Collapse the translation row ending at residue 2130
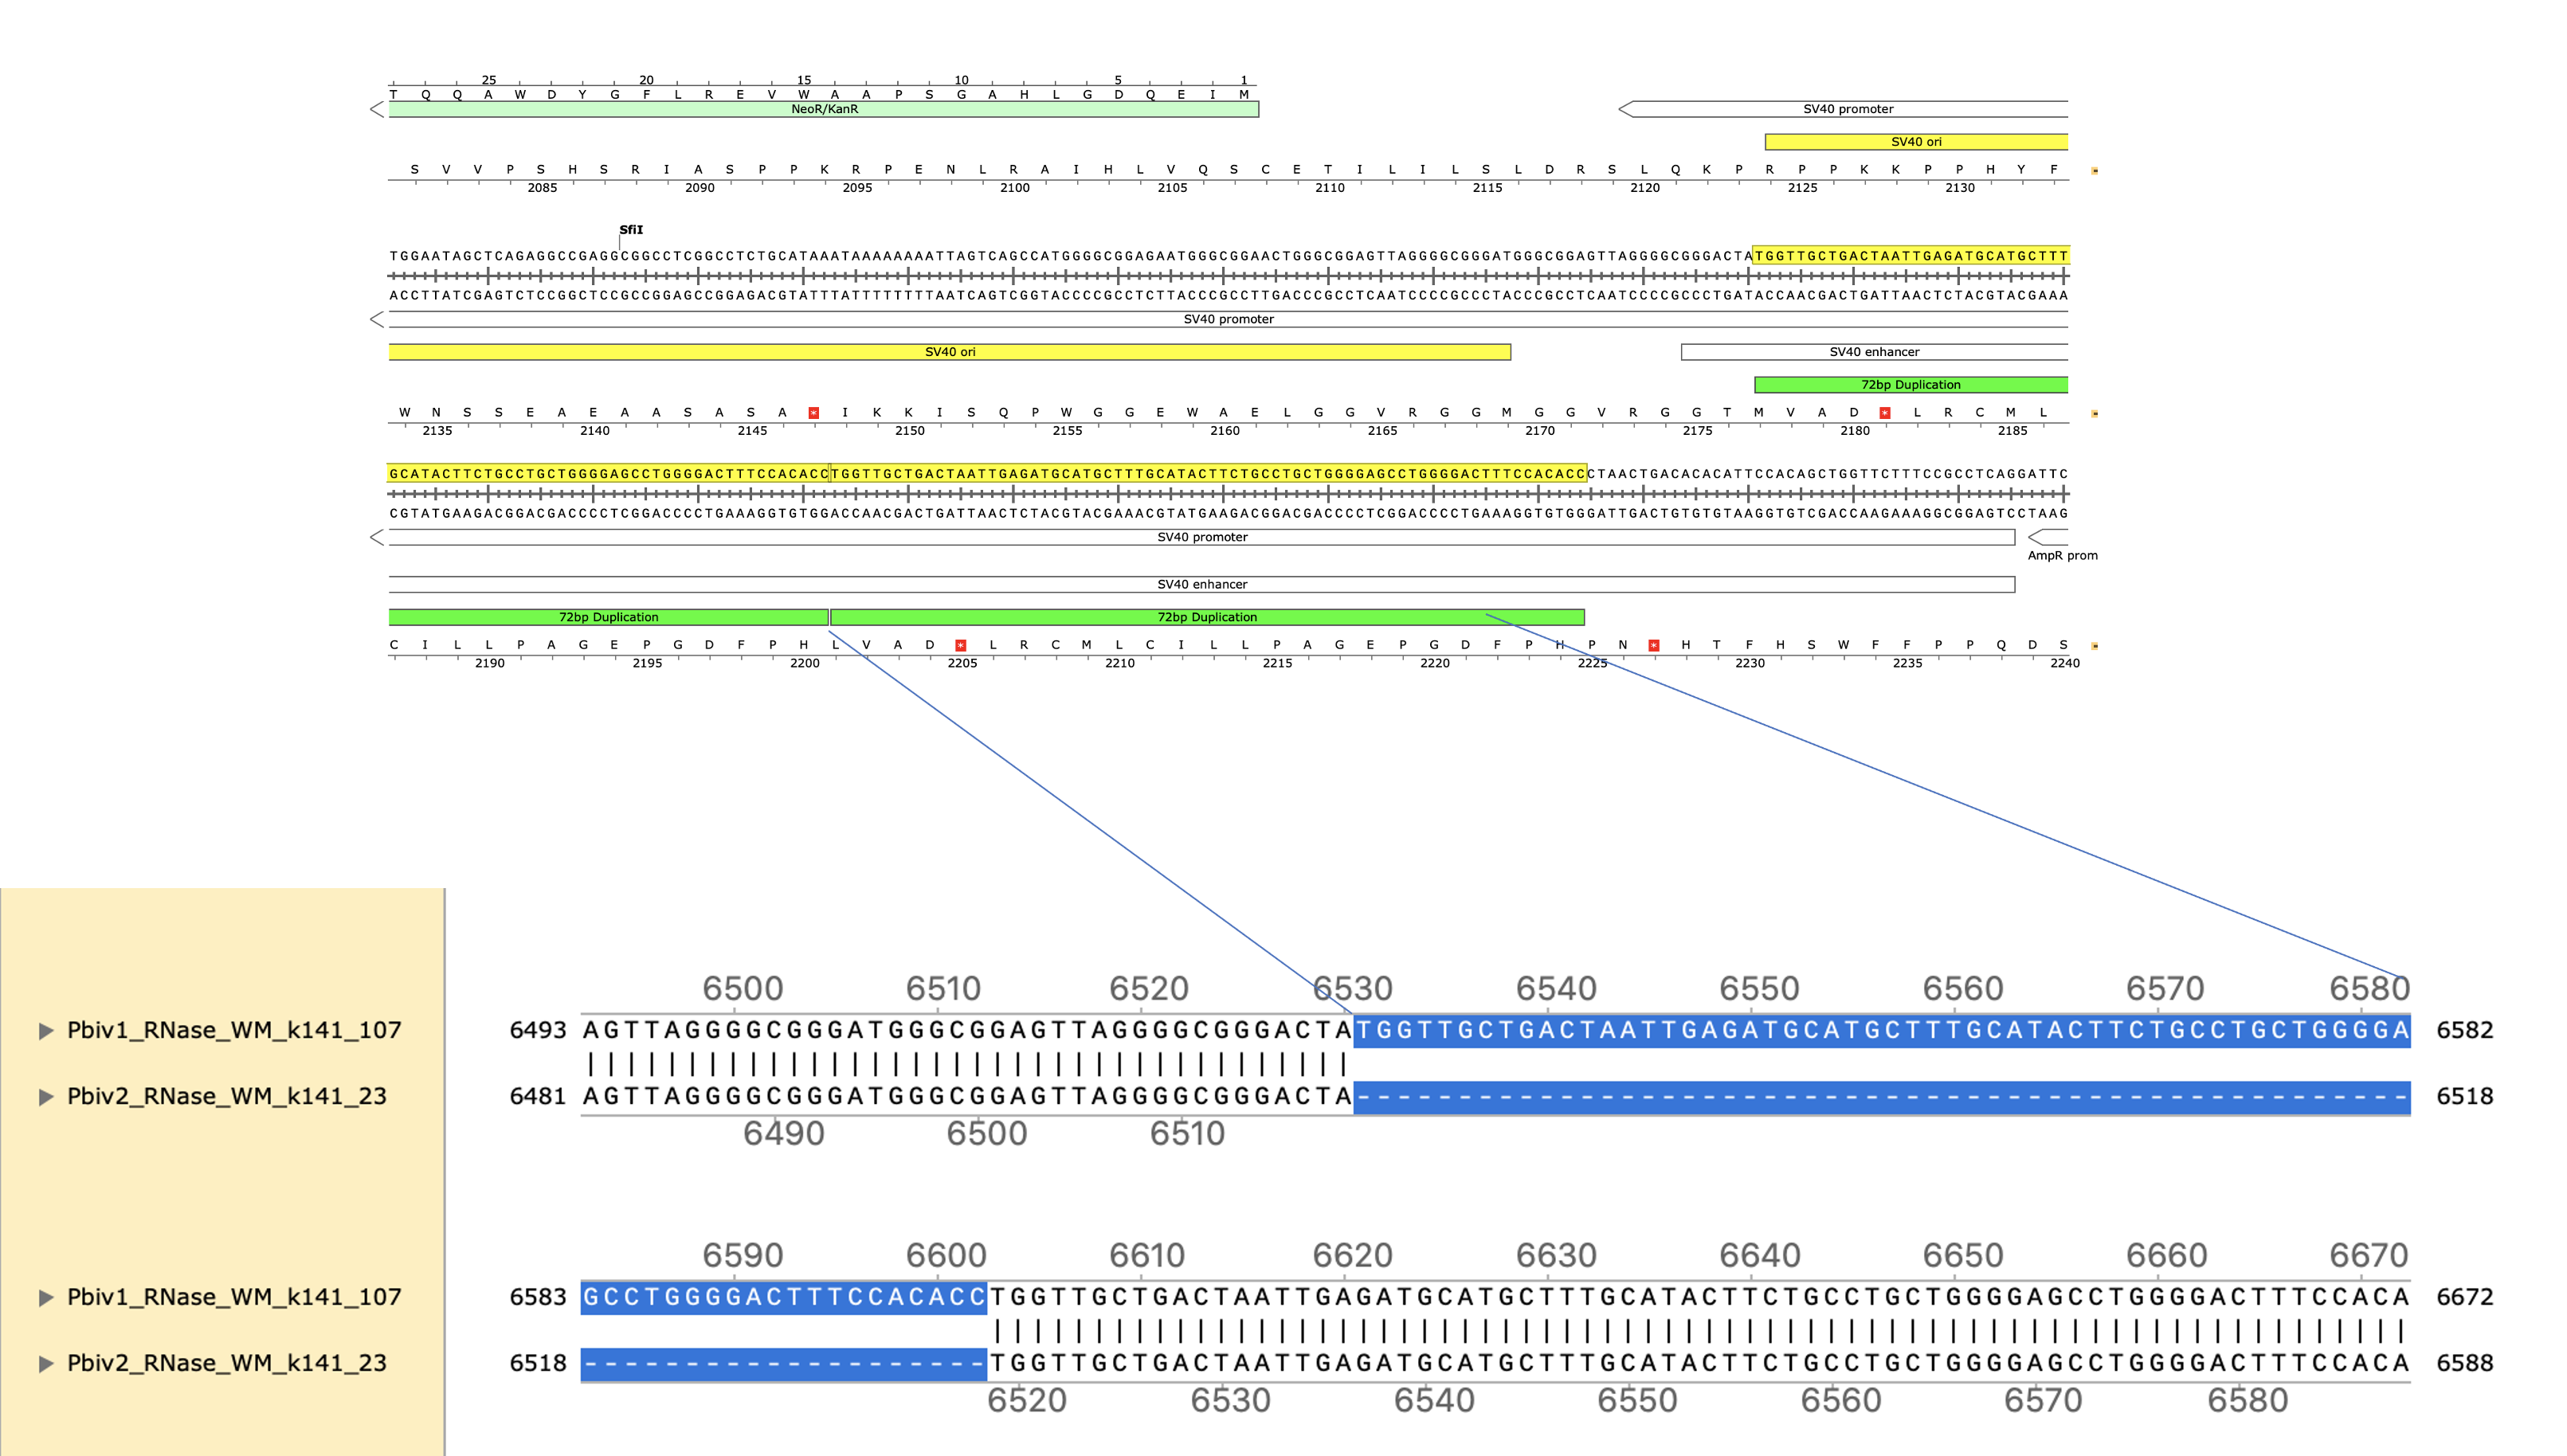The image size is (2567, 1456). [x=2094, y=171]
